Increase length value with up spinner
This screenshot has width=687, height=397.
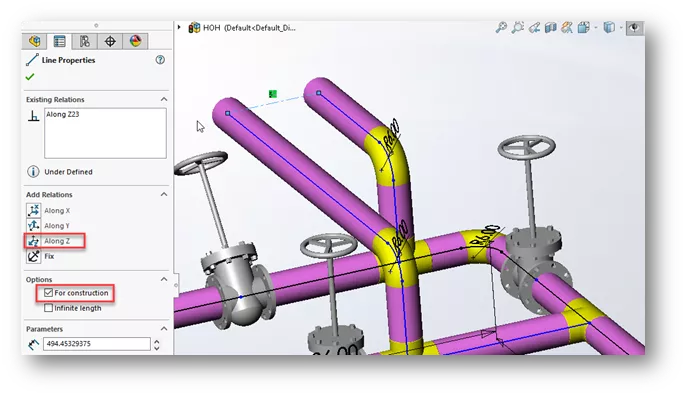157,341
